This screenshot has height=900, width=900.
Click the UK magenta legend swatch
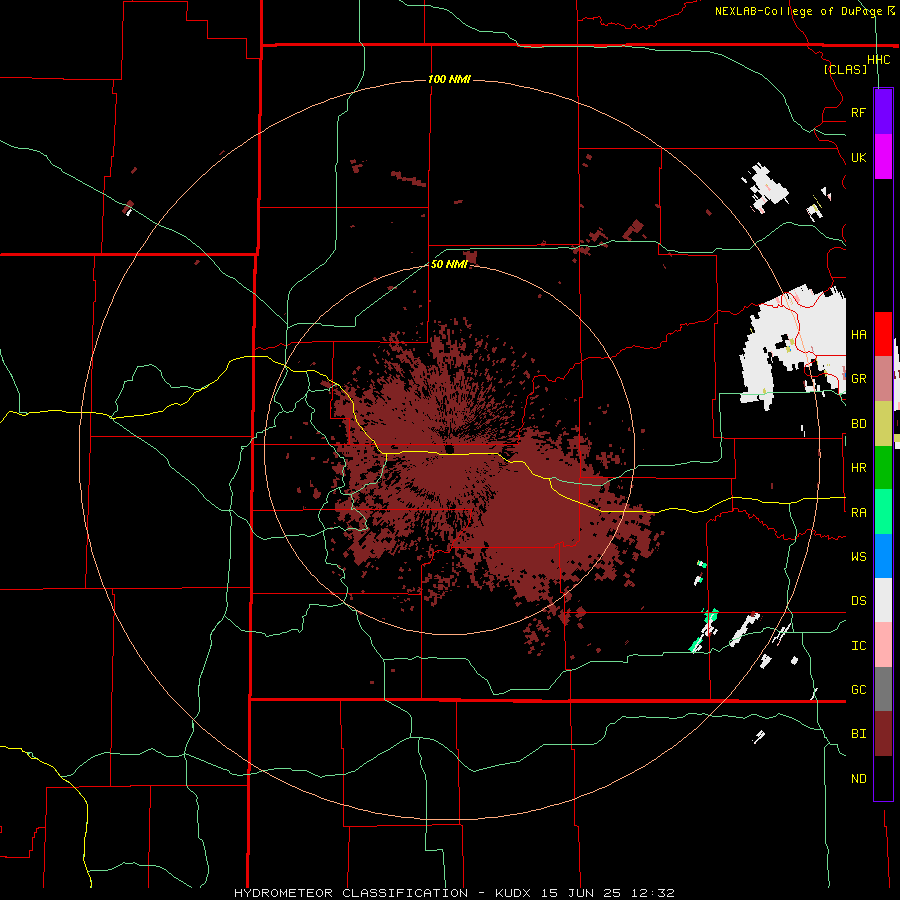883,157
